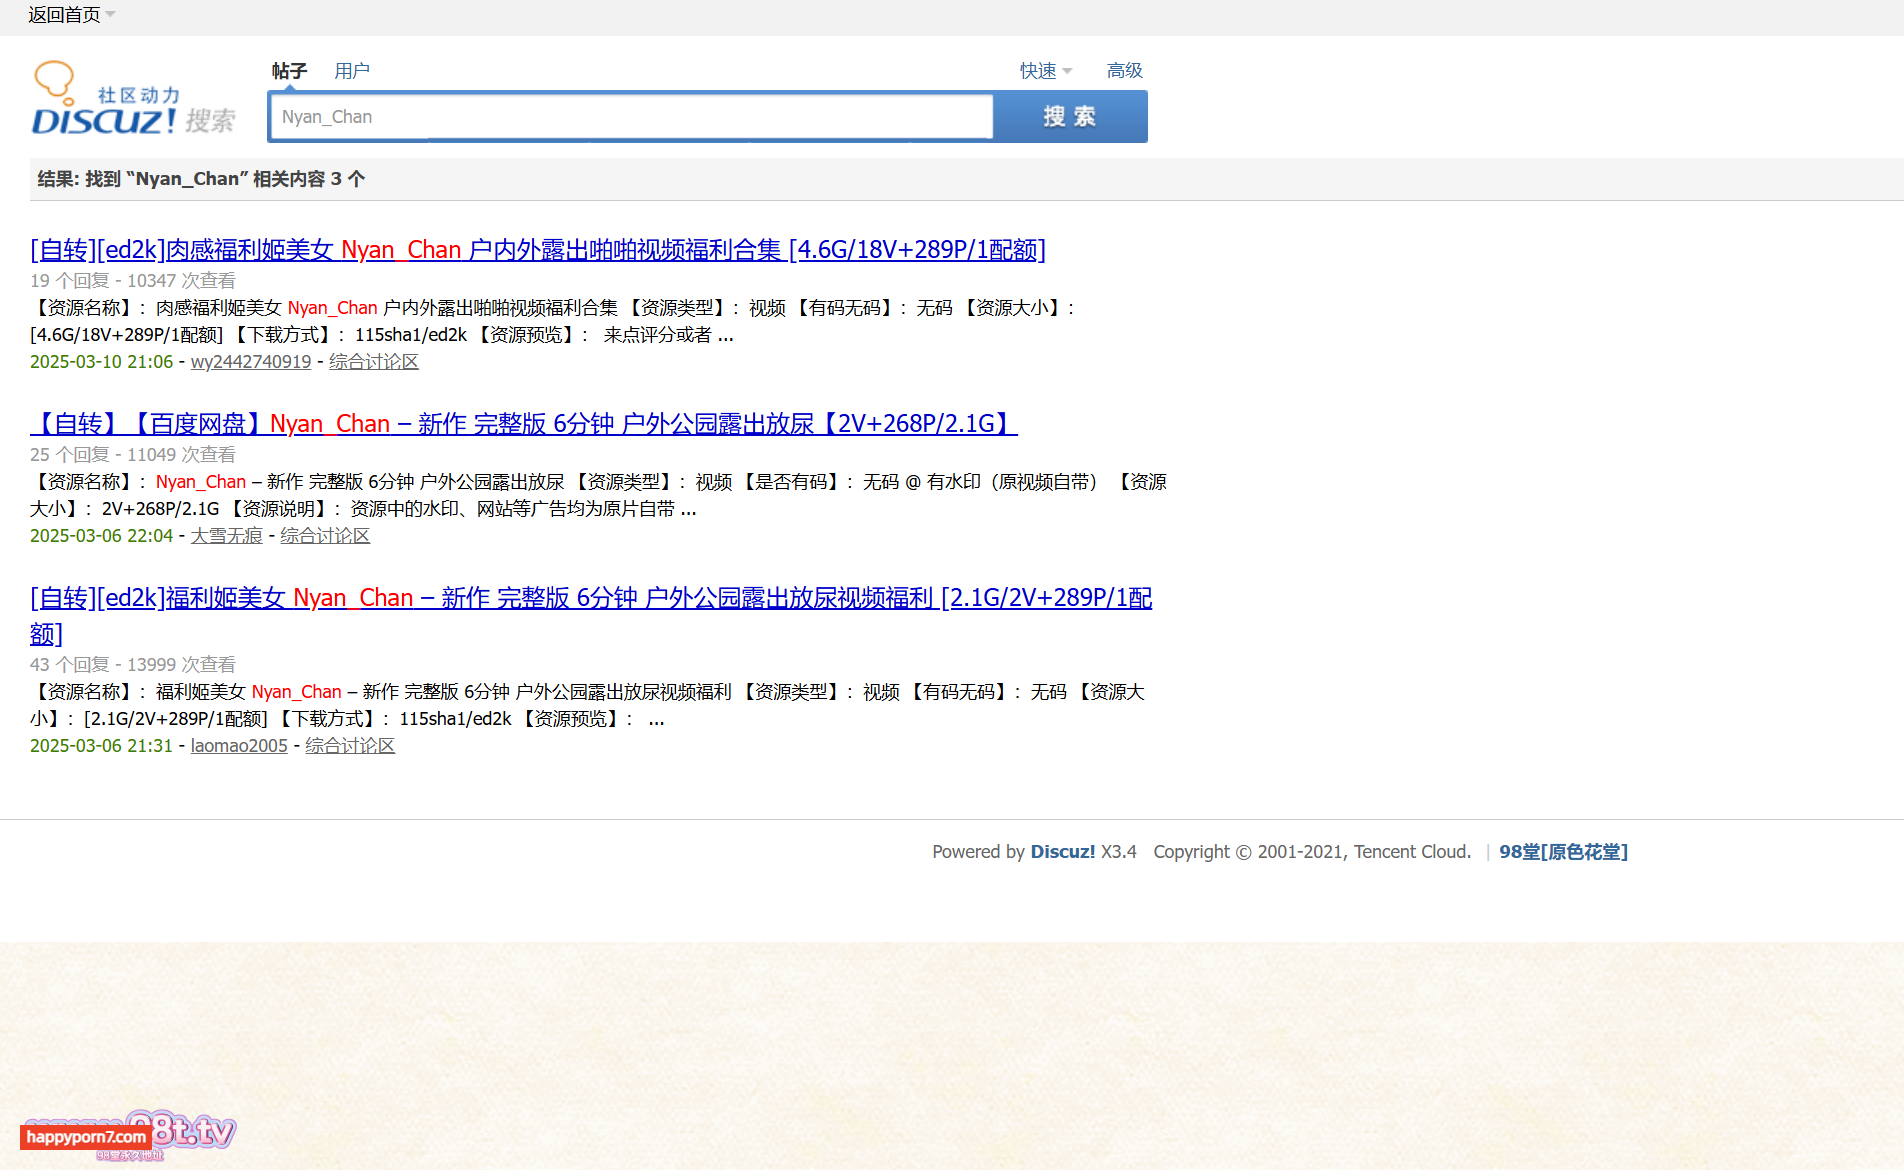Open 综合讨论区 link beside laomao2005
Image resolution: width=1904 pixels, height=1170 pixels.
350,746
